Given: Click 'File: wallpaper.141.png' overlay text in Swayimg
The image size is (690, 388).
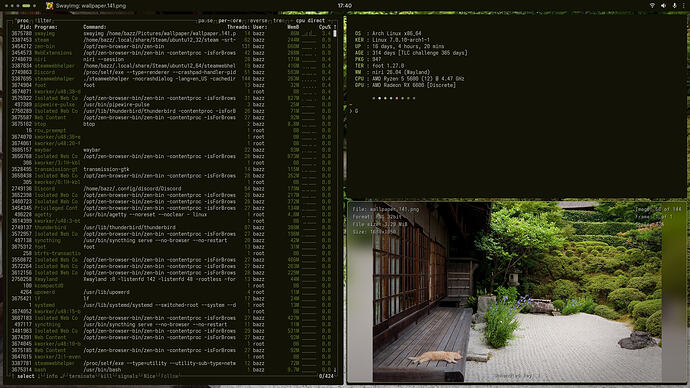Looking at the screenshot, I should coord(385,209).
